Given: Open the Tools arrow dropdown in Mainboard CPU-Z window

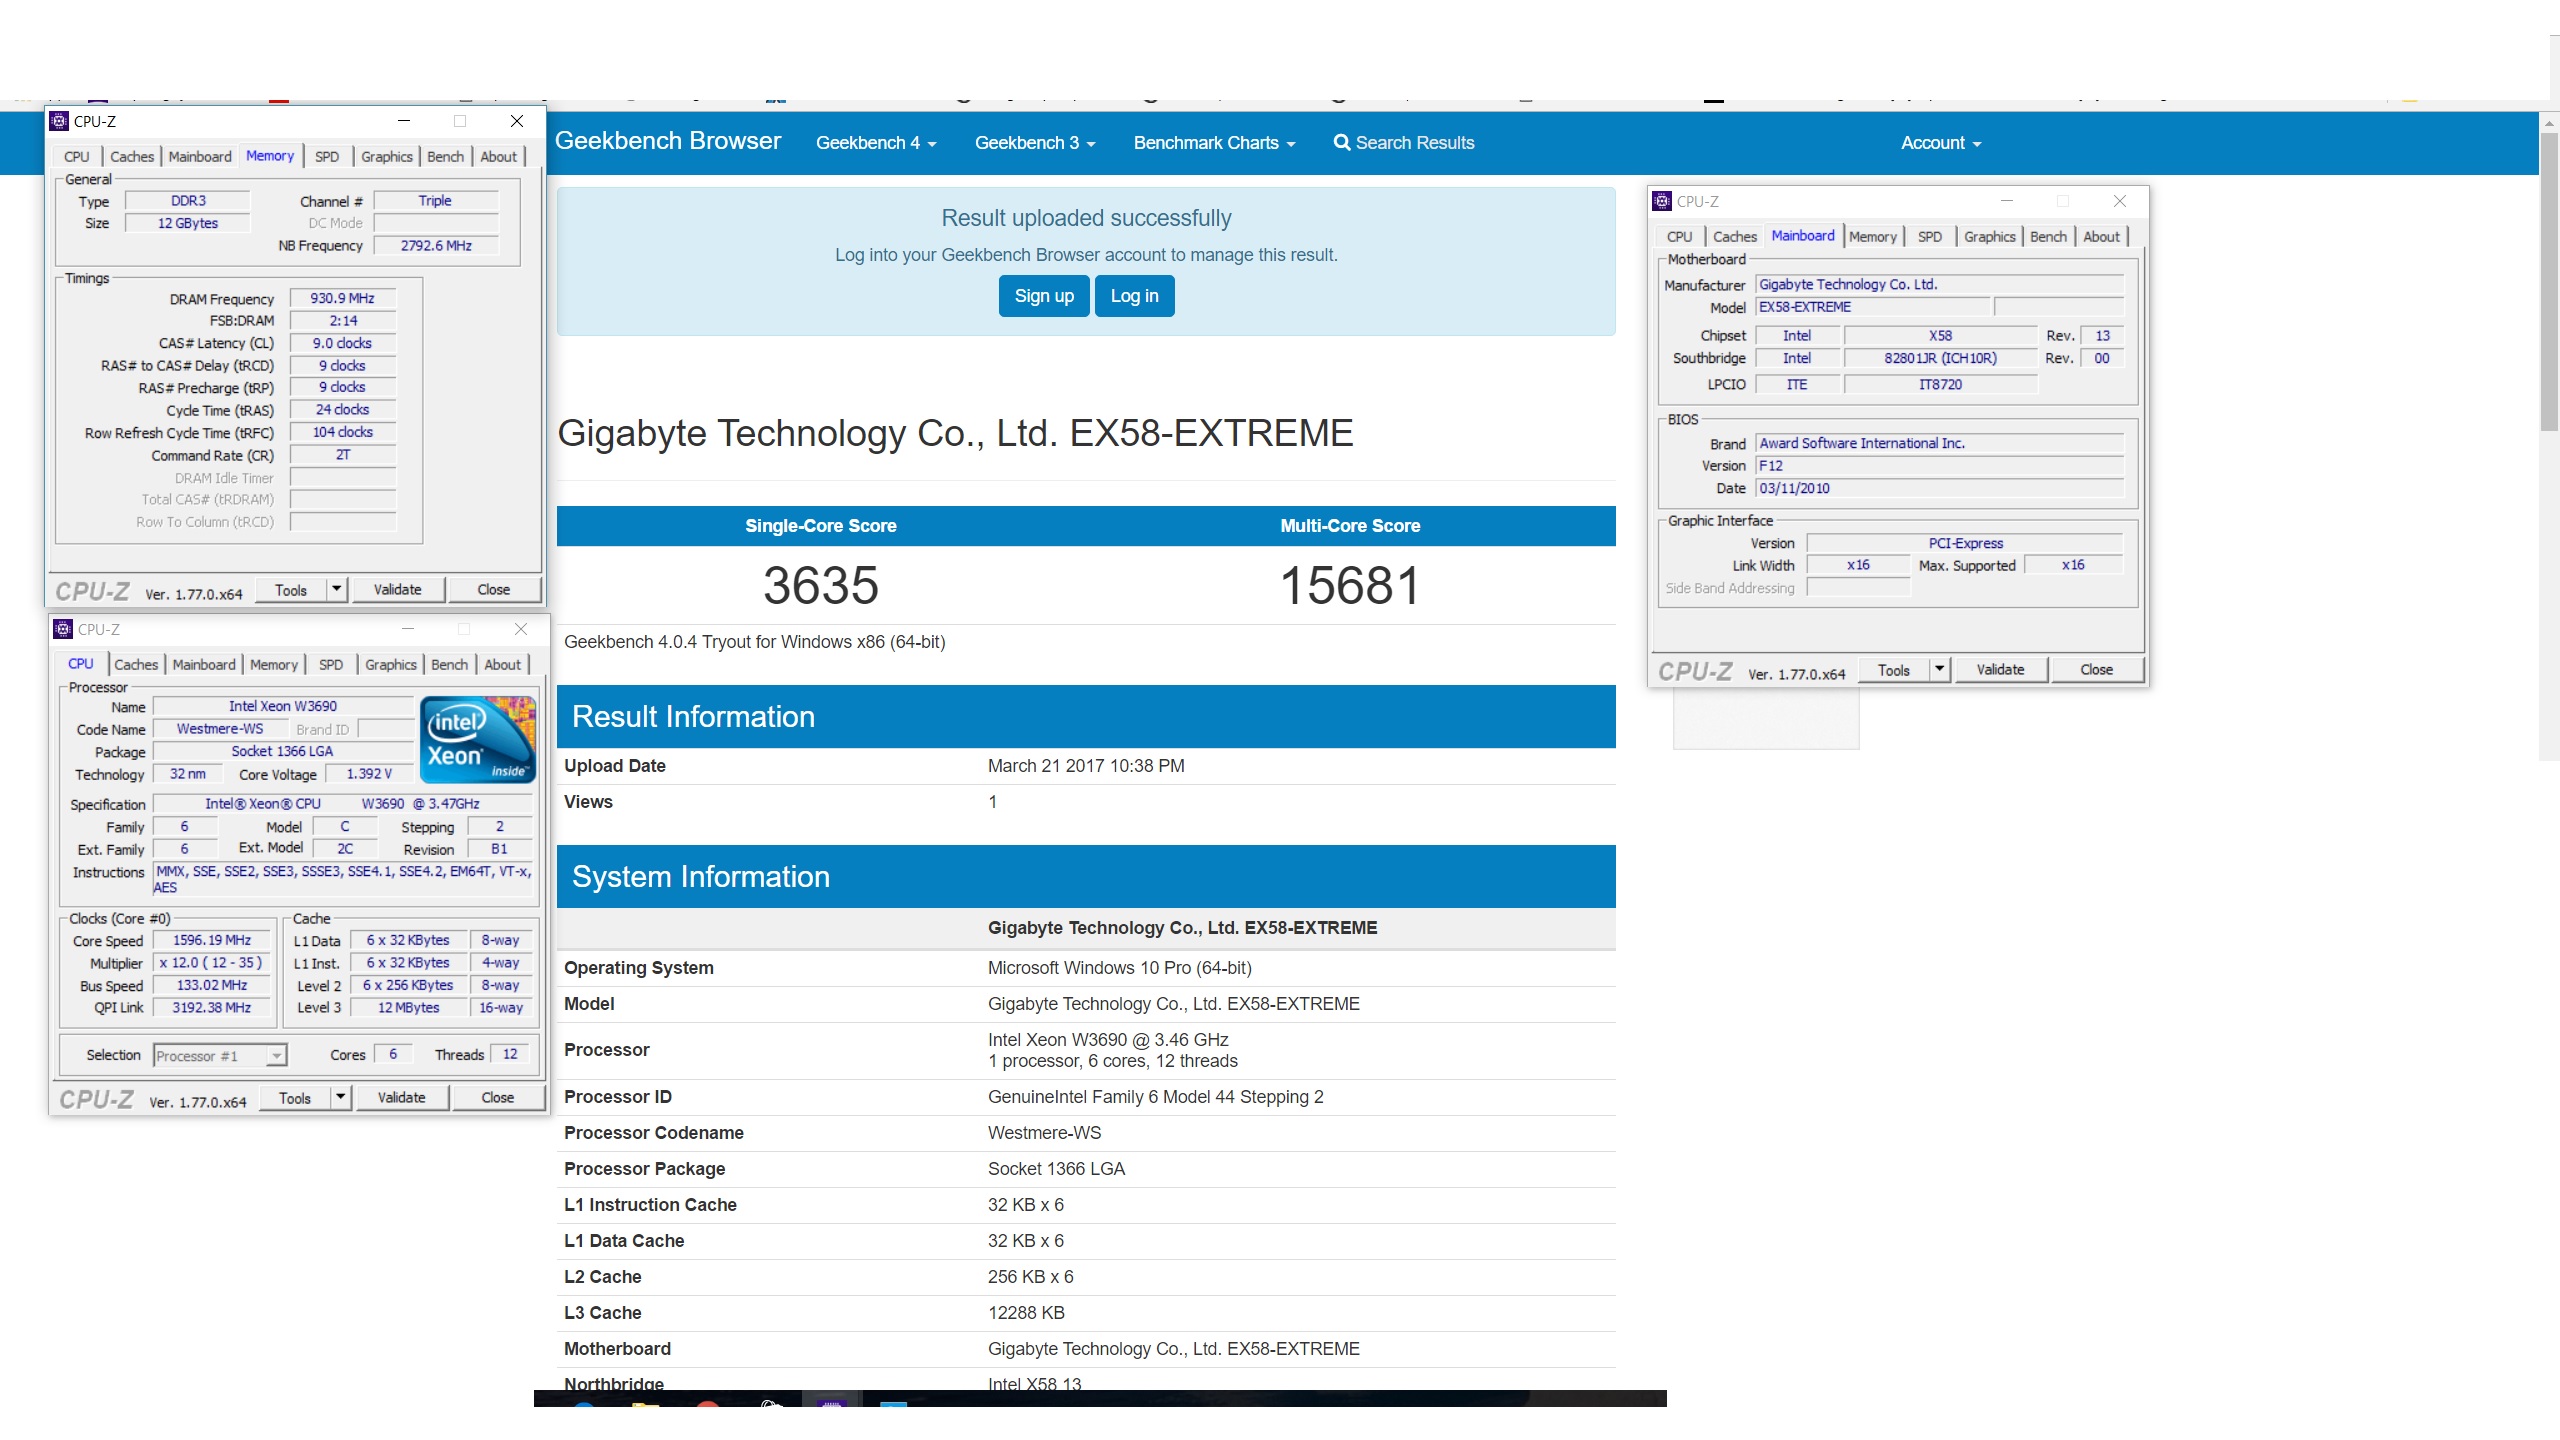Looking at the screenshot, I should 1940,669.
